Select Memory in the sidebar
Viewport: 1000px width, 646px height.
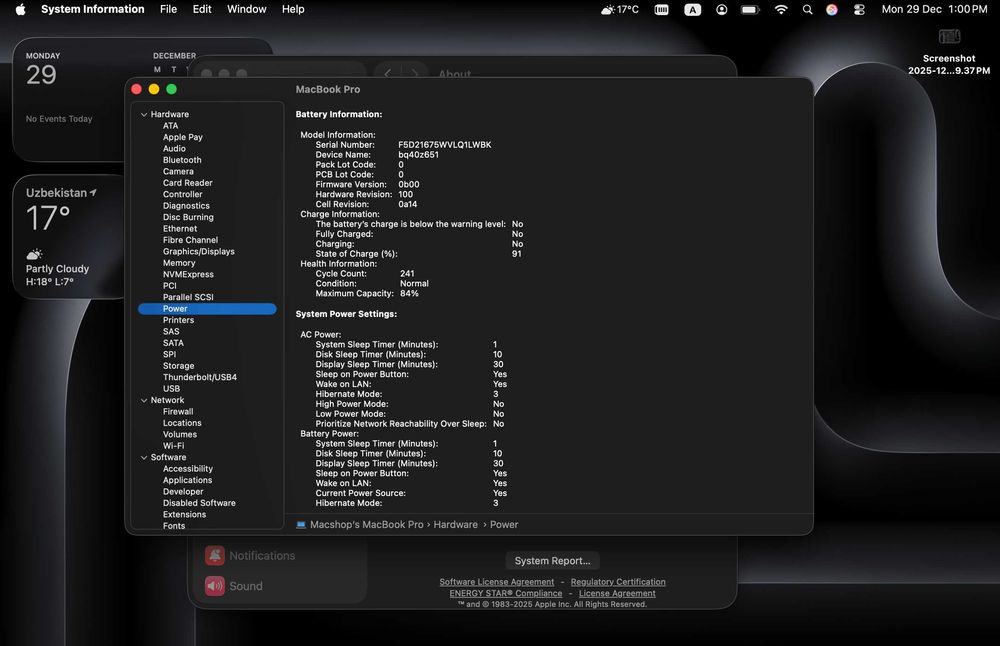coord(179,263)
